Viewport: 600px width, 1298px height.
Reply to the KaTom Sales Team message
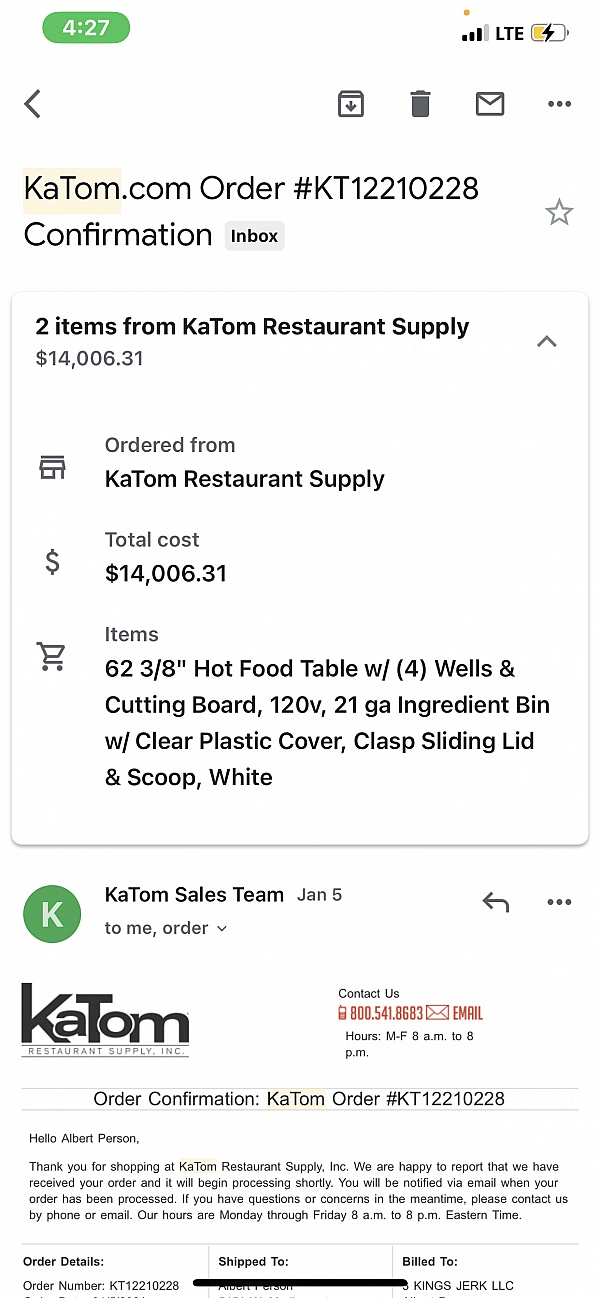coord(495,902)
